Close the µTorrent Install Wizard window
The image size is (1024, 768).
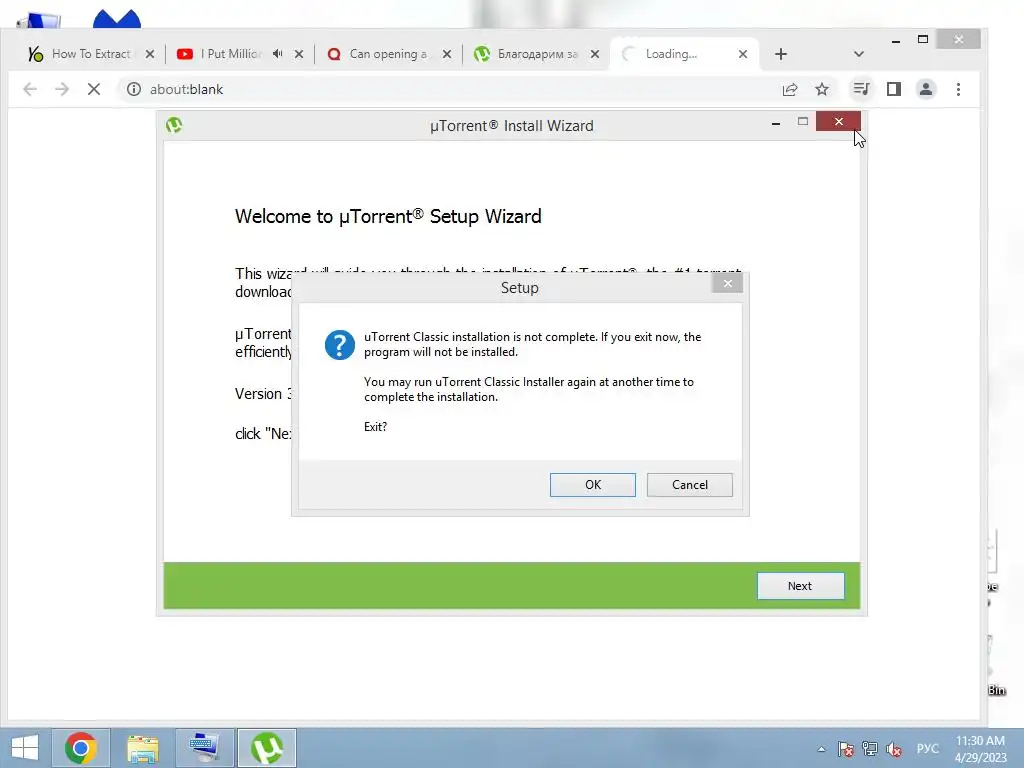839,121
